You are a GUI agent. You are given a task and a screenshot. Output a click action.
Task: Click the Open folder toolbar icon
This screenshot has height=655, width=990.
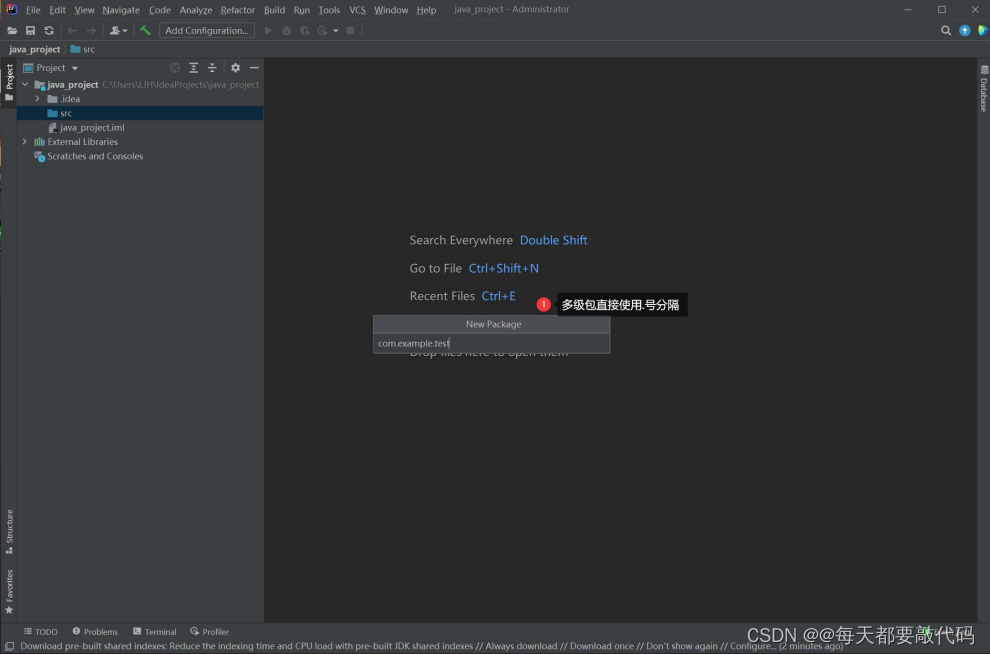13,30
